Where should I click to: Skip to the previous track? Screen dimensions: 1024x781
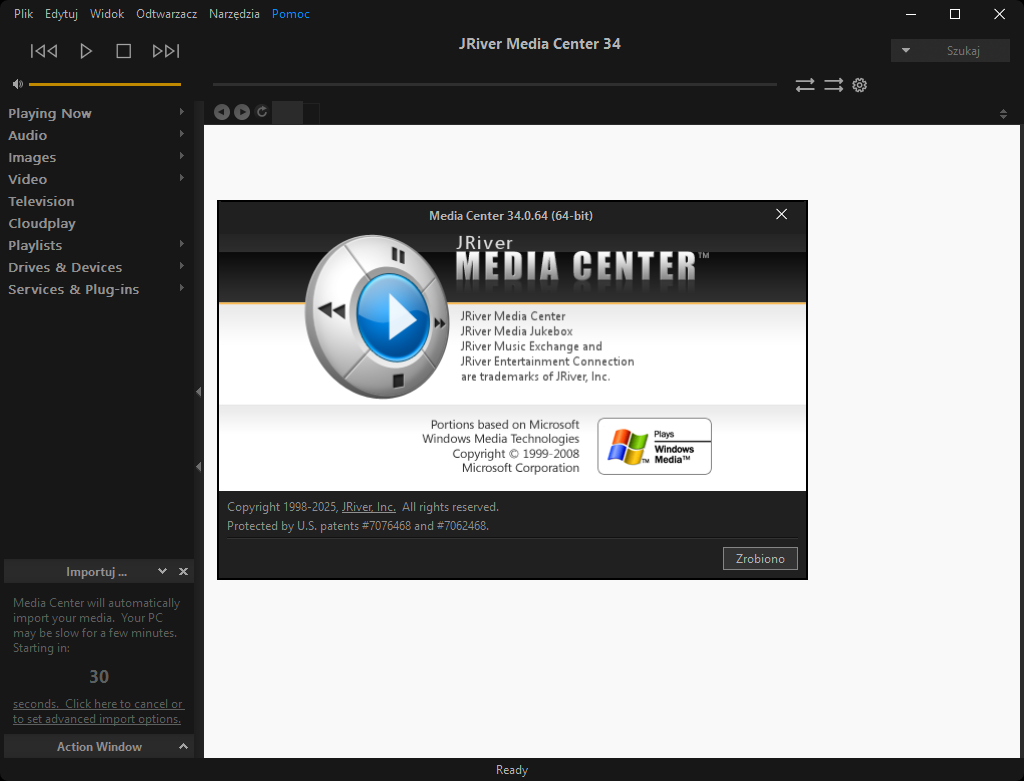tap(44, 51)
